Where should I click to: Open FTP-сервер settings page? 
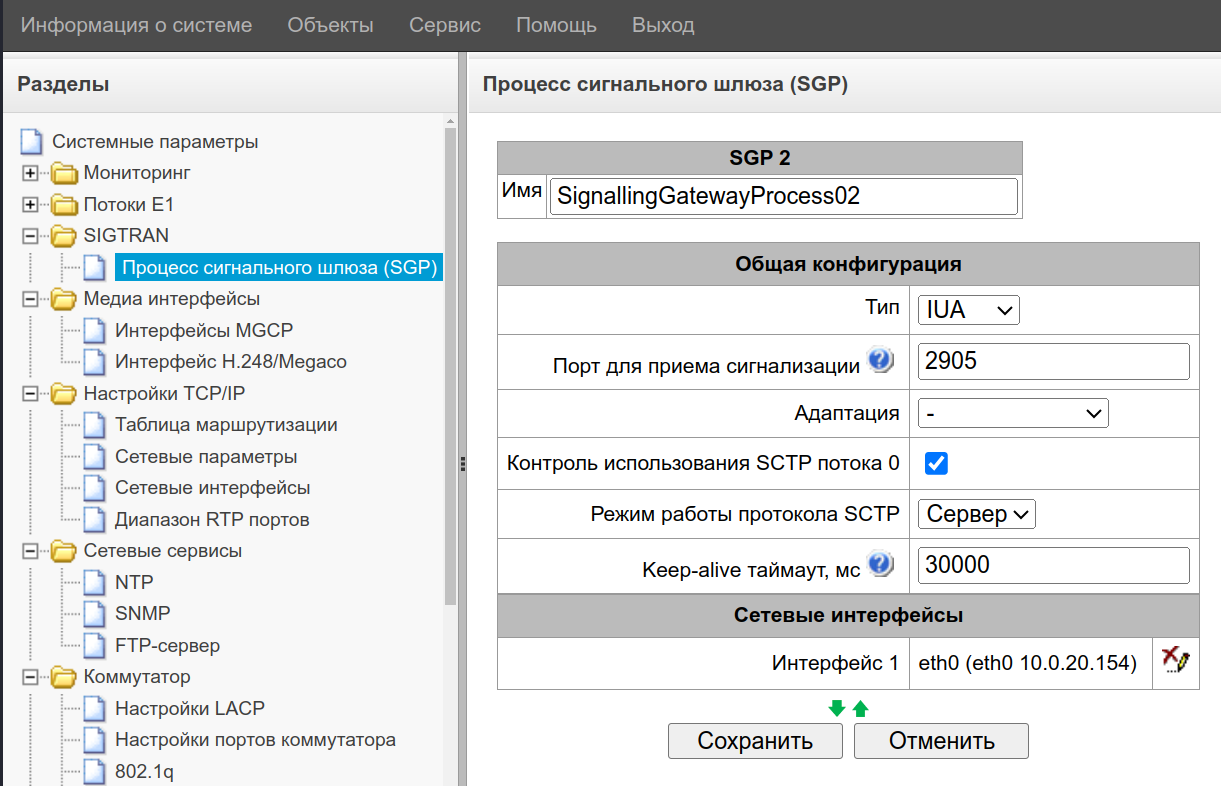[167, 645]
